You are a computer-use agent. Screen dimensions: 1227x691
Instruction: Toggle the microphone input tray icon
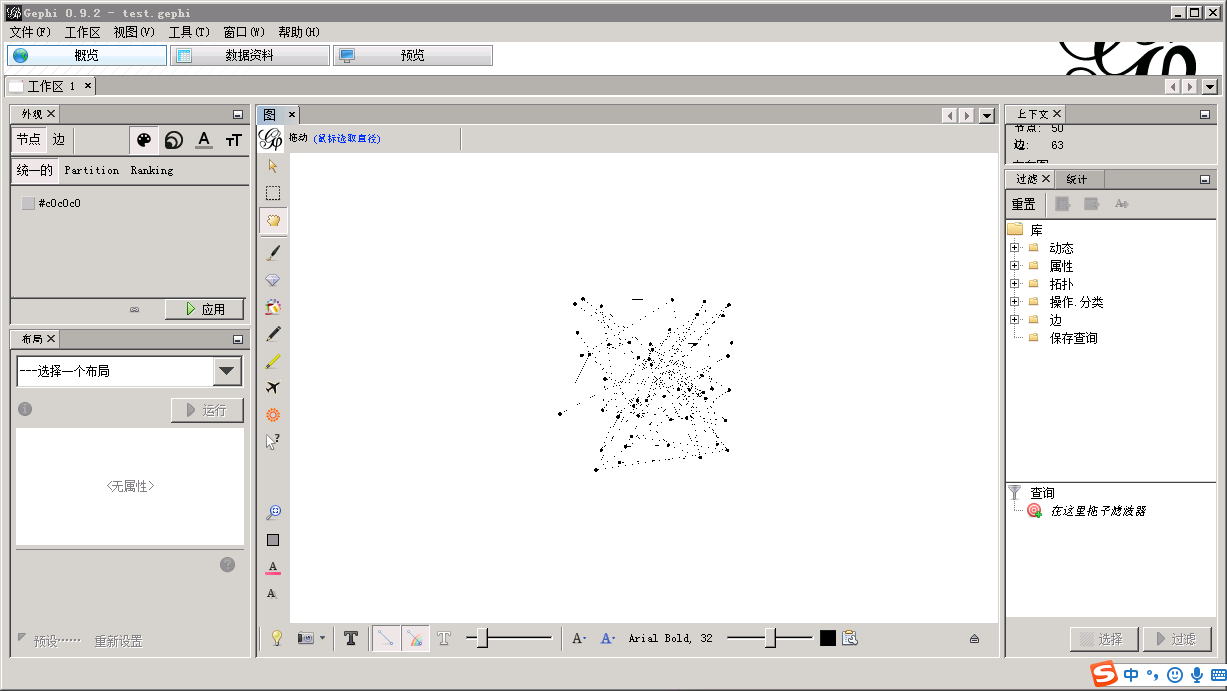click(x=1197, y=675)
